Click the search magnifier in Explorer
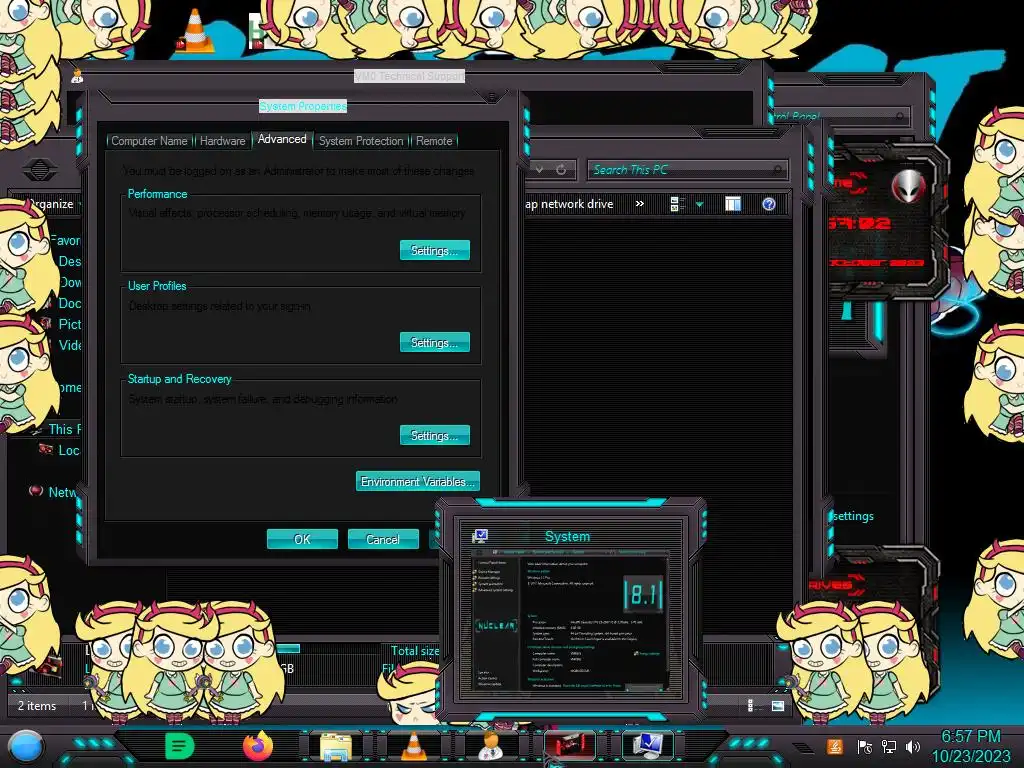The width and height of the screenshot is (1024, 768). point(777,170)
